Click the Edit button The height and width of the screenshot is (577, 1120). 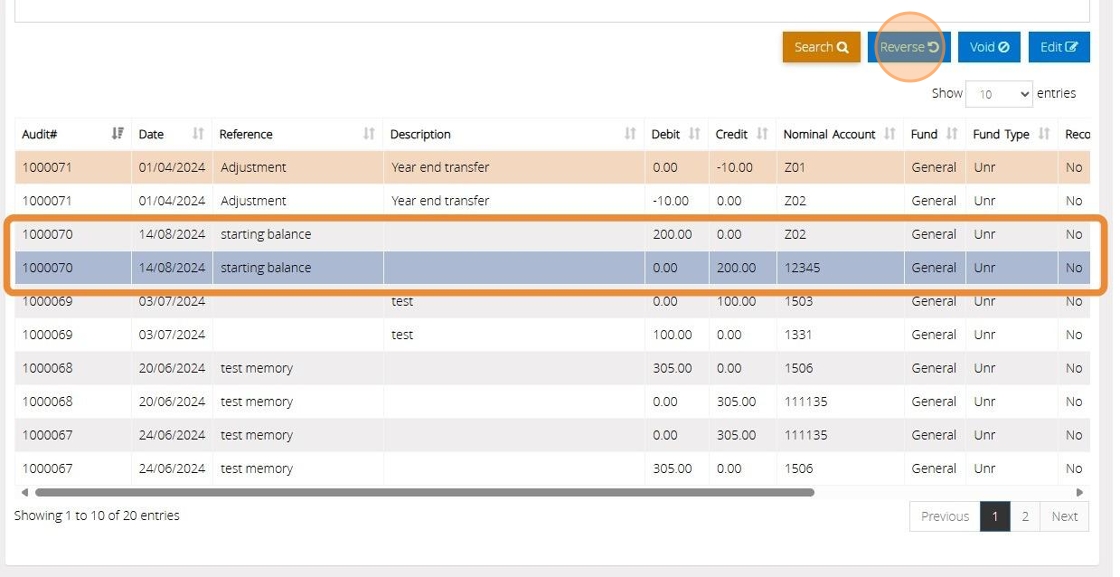tap(1059, 47)
